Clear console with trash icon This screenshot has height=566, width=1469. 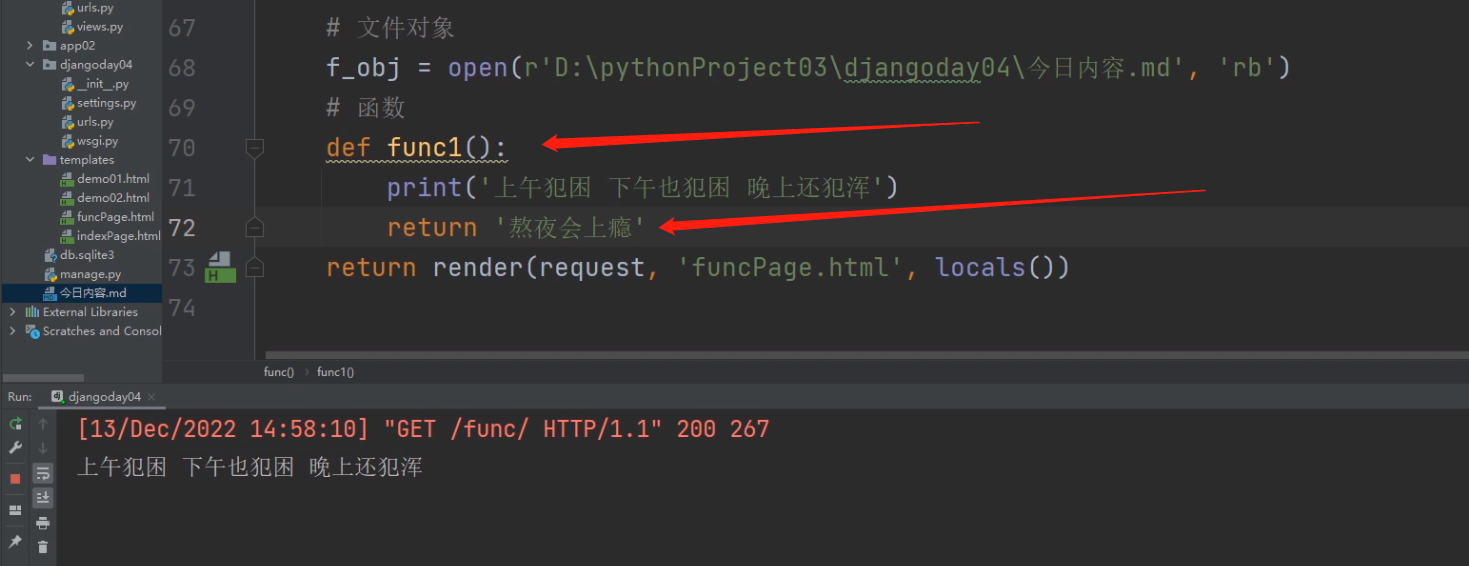tap(43, 547)
